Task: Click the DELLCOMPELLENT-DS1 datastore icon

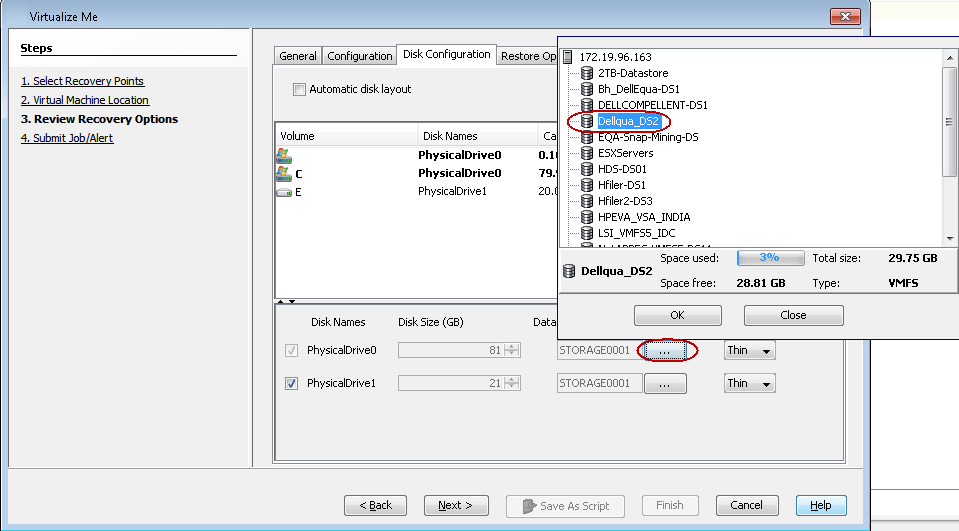Action: (x=587, y=105)
